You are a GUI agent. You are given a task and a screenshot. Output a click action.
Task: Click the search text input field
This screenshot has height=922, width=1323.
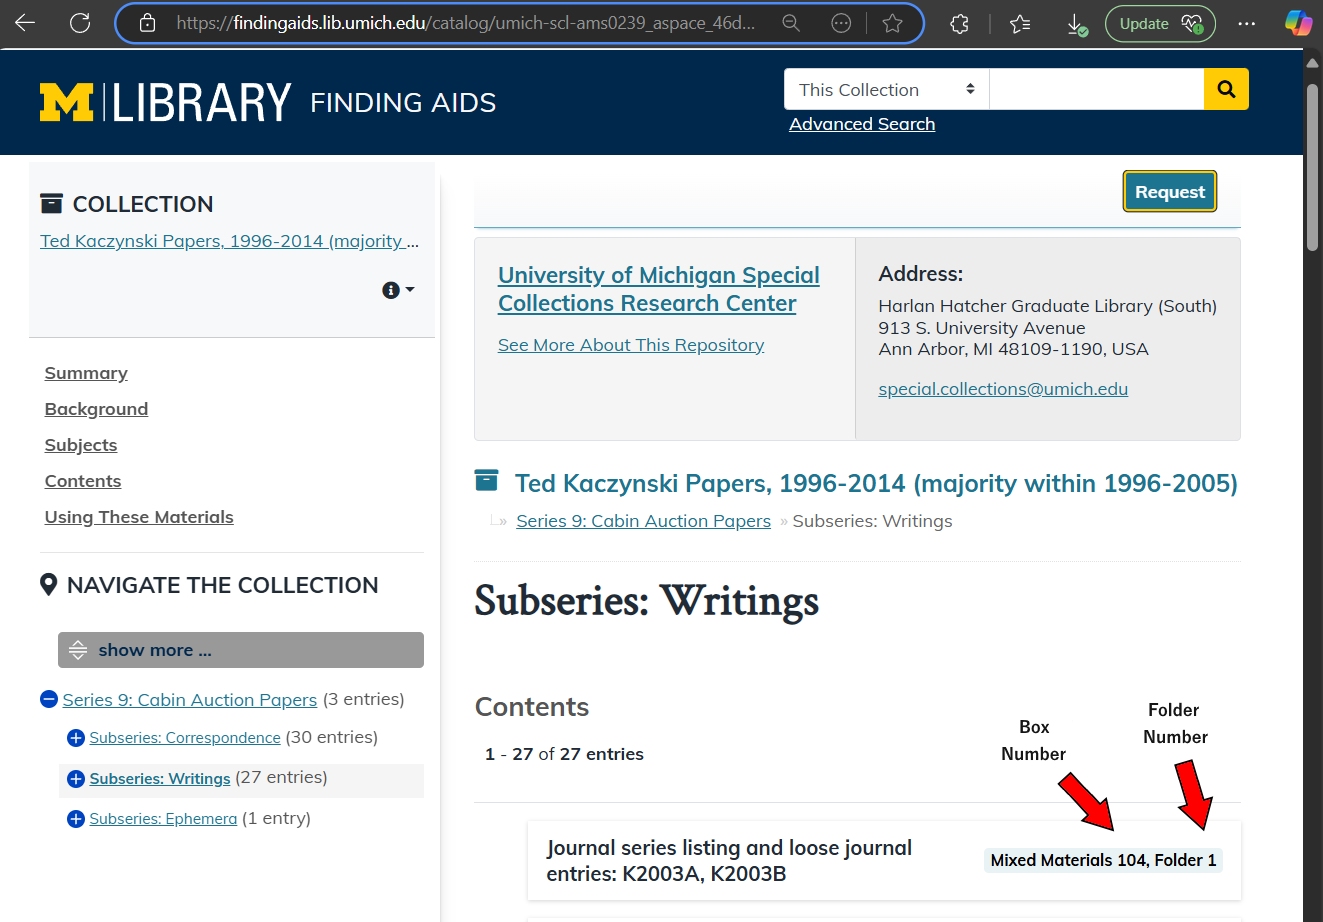(x=1096, y=89)
